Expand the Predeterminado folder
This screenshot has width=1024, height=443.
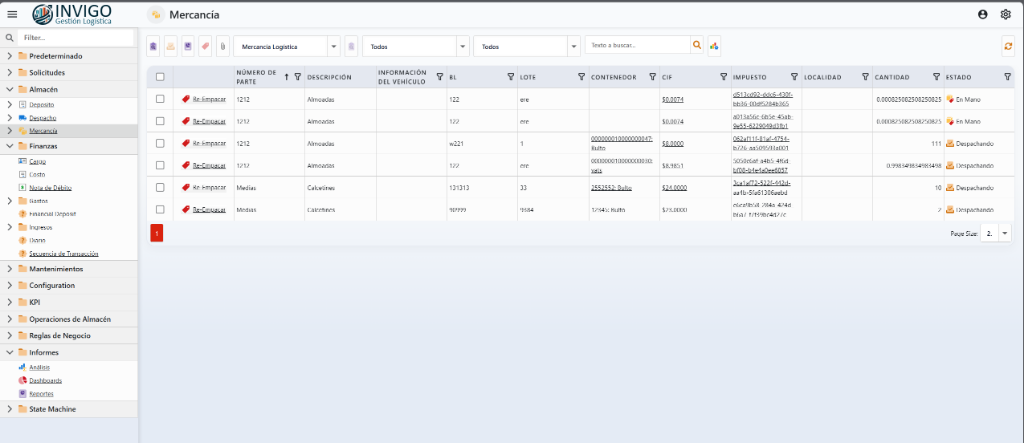pyautogui.click(x=10, y=56)
